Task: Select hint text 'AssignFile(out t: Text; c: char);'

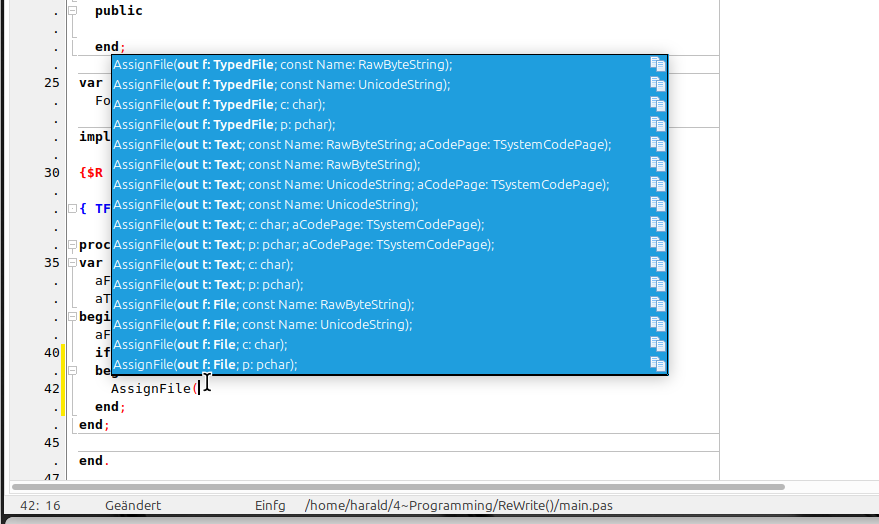Action: (203, 265)
